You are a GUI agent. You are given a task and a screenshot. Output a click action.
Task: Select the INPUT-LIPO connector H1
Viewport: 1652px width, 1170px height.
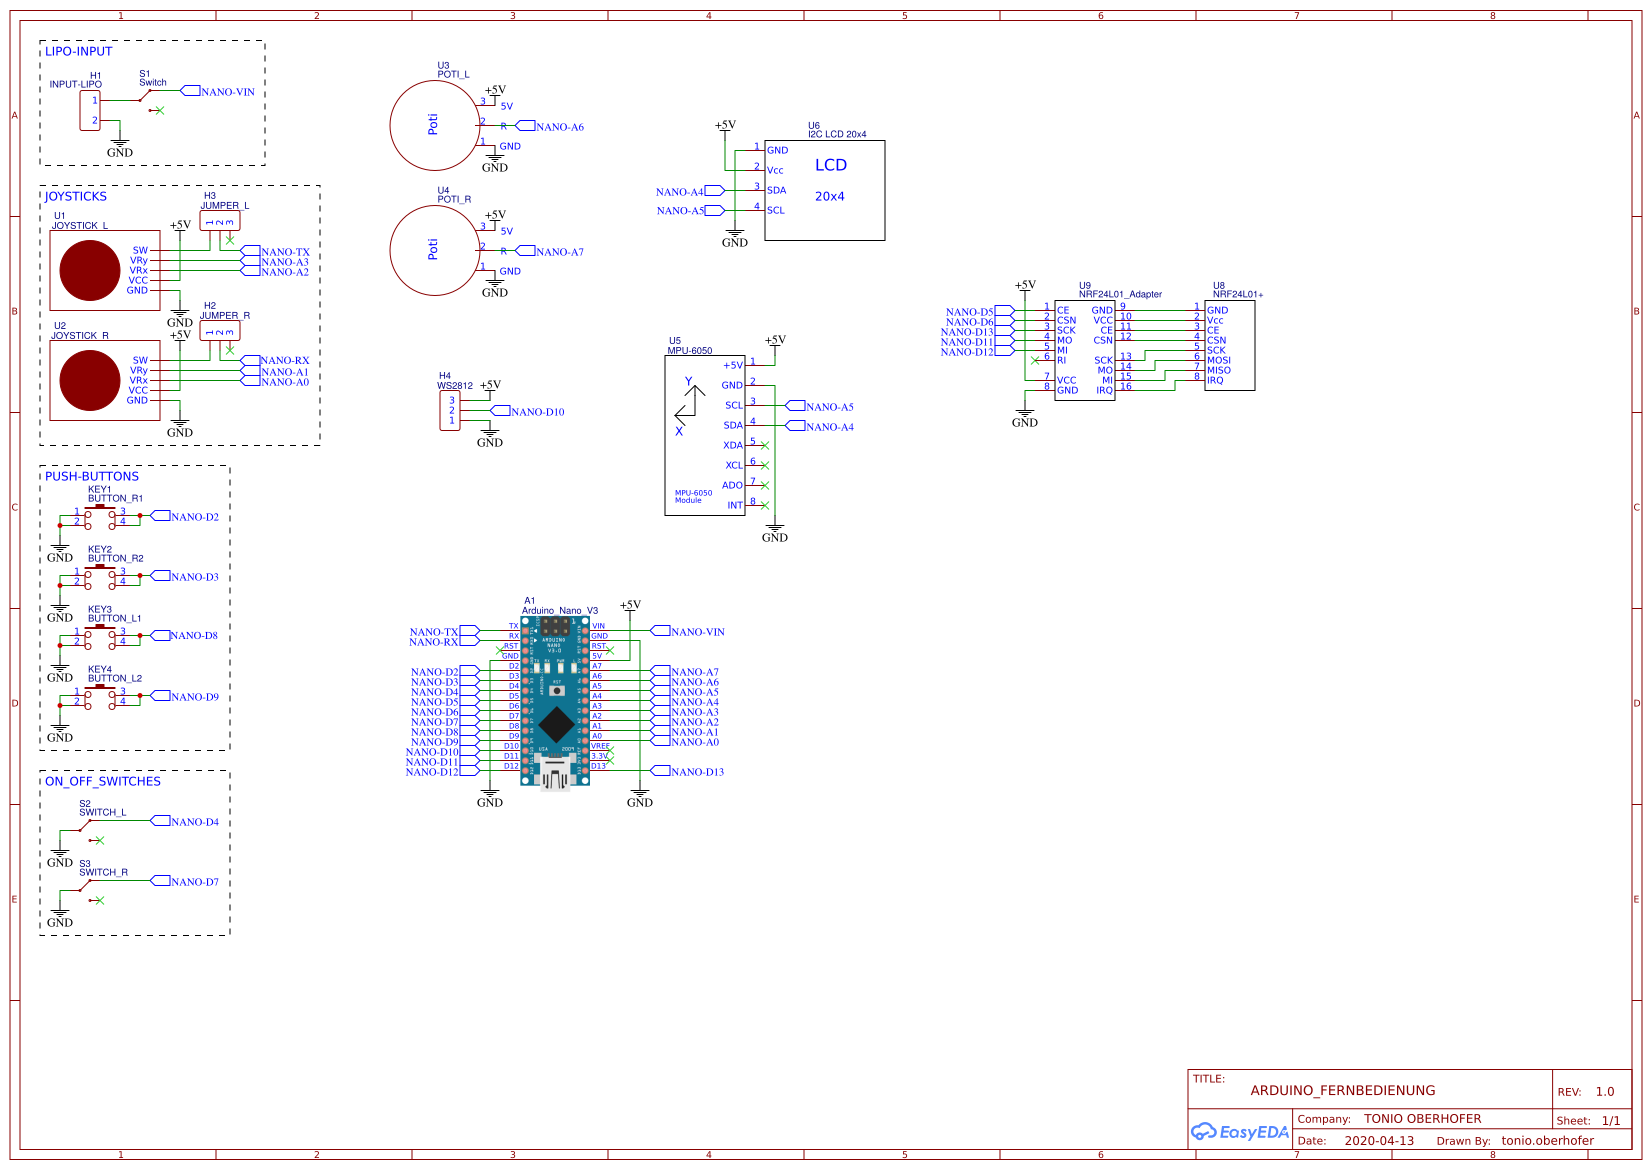coord(89,110)
